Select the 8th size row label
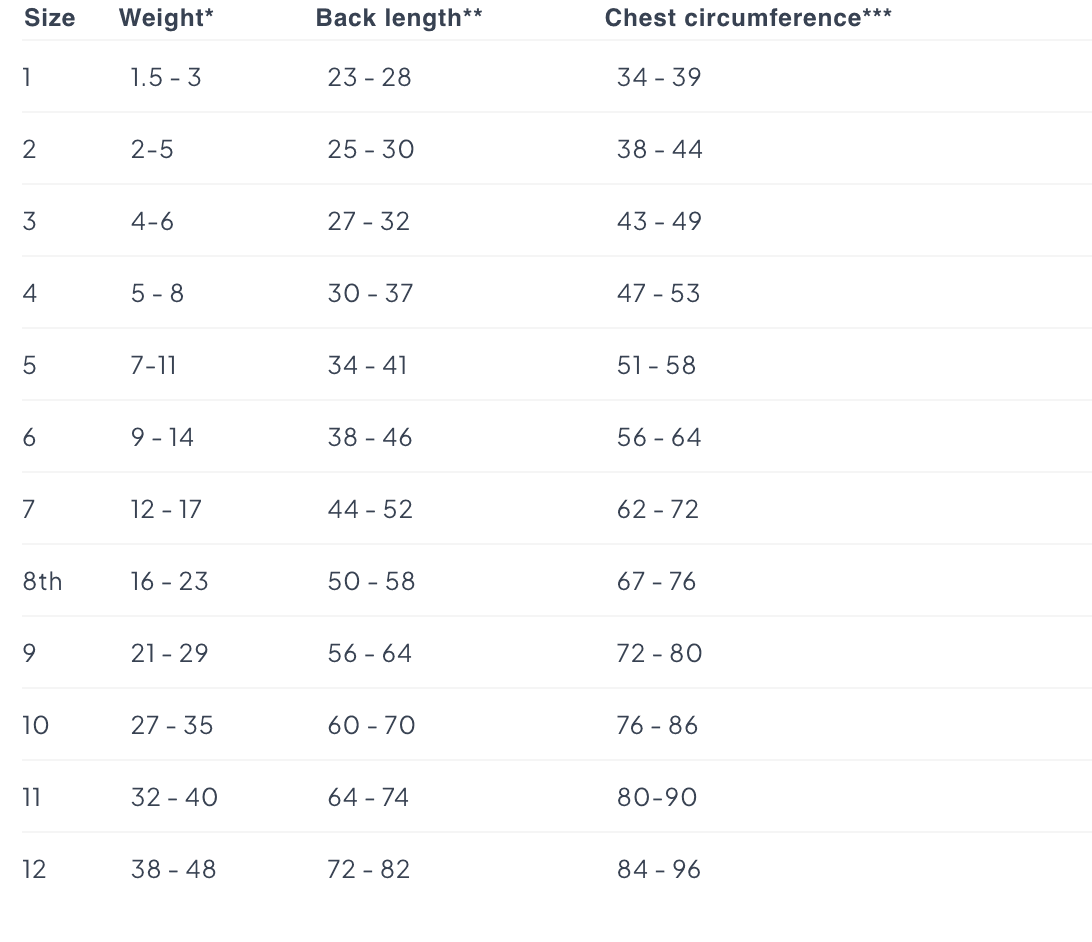Viewport: 1092px width, 942px height. click(42, 581)
